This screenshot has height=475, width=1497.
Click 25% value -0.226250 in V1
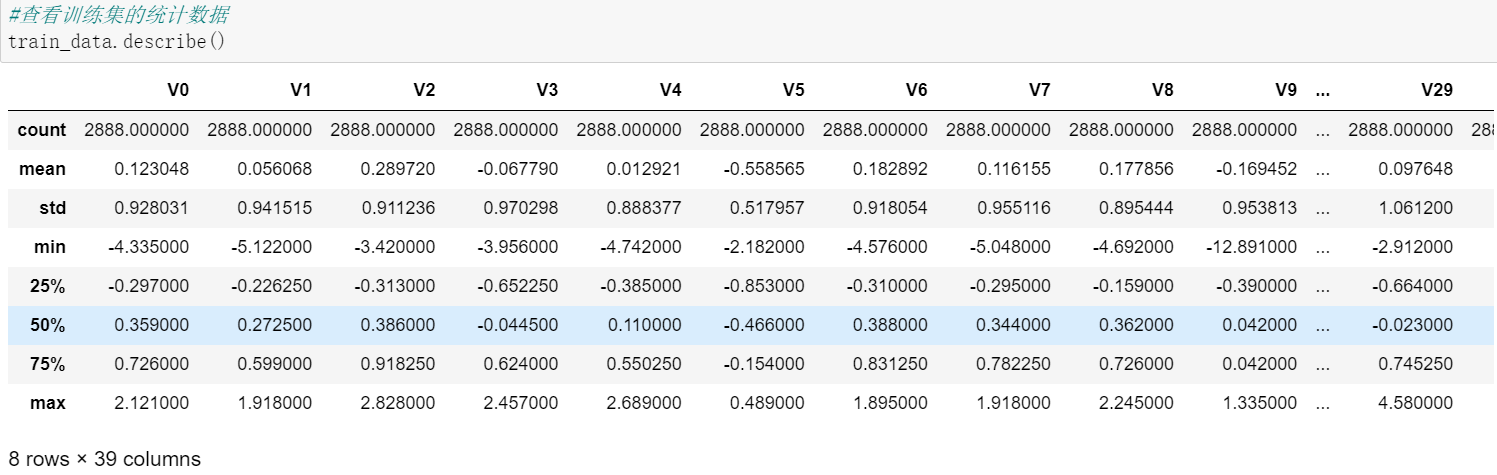(272, 286)
